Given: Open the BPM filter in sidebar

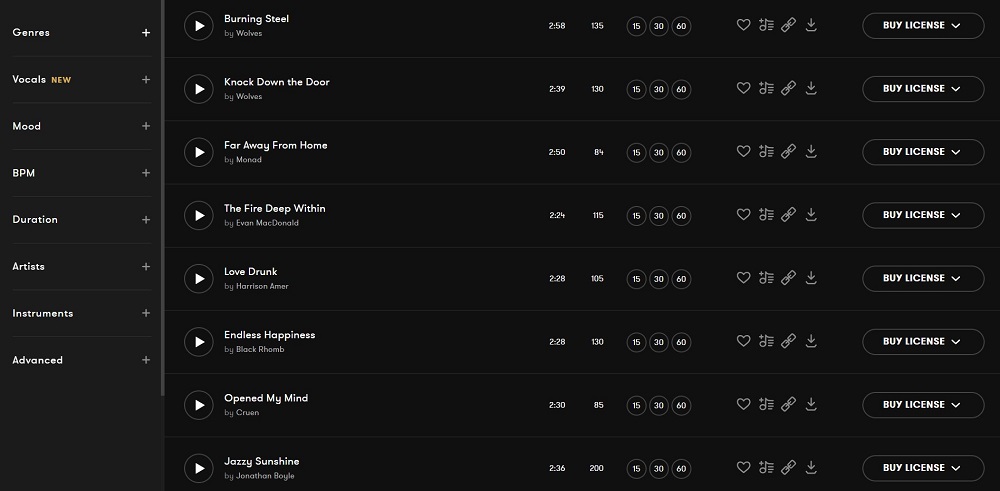Looking at the screenshot, I should point(146,173).
